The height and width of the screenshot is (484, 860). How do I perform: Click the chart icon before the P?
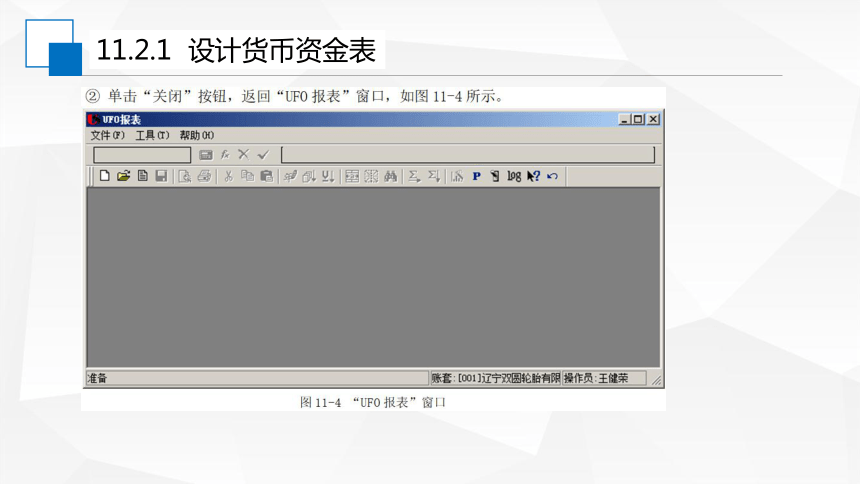[457, 176]
